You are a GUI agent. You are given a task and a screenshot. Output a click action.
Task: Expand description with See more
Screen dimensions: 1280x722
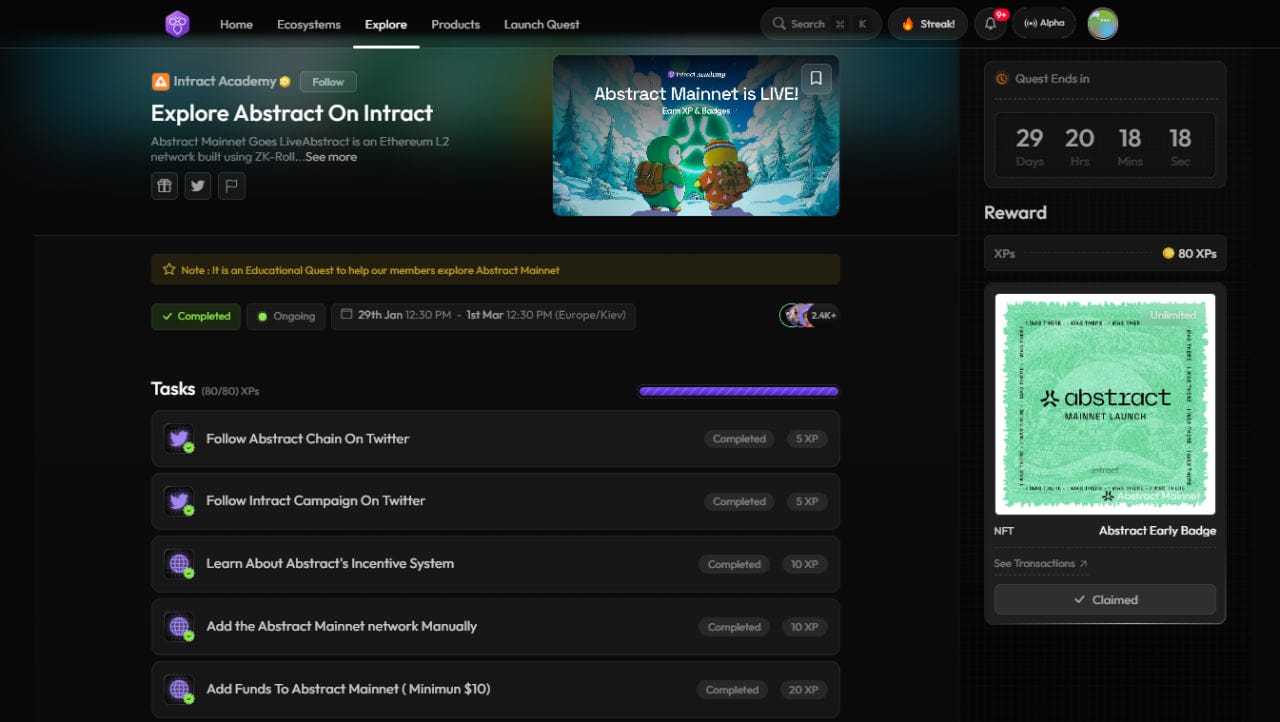coord(331,157)
